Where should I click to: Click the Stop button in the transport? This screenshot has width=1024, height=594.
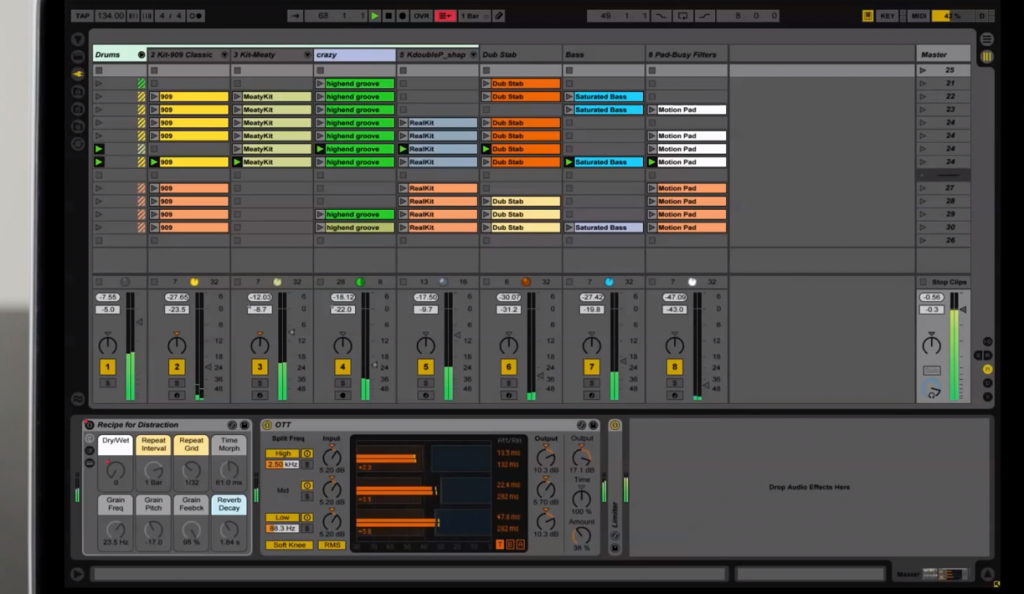(389, 16)
